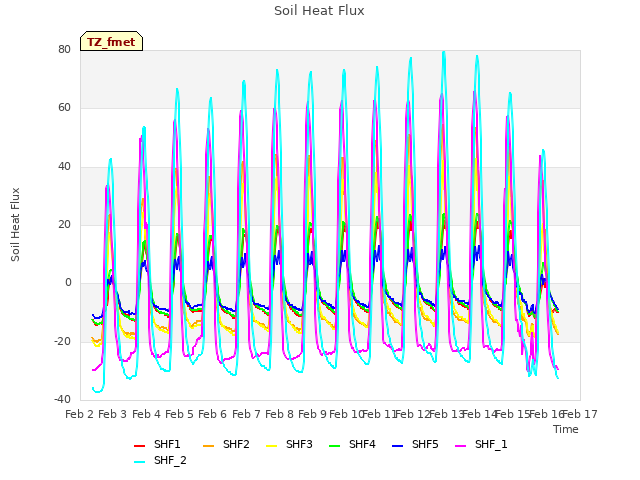640x480 pixels.
Task: Click the Soil Heat Flux chart title
Action: tap(319, 11)
